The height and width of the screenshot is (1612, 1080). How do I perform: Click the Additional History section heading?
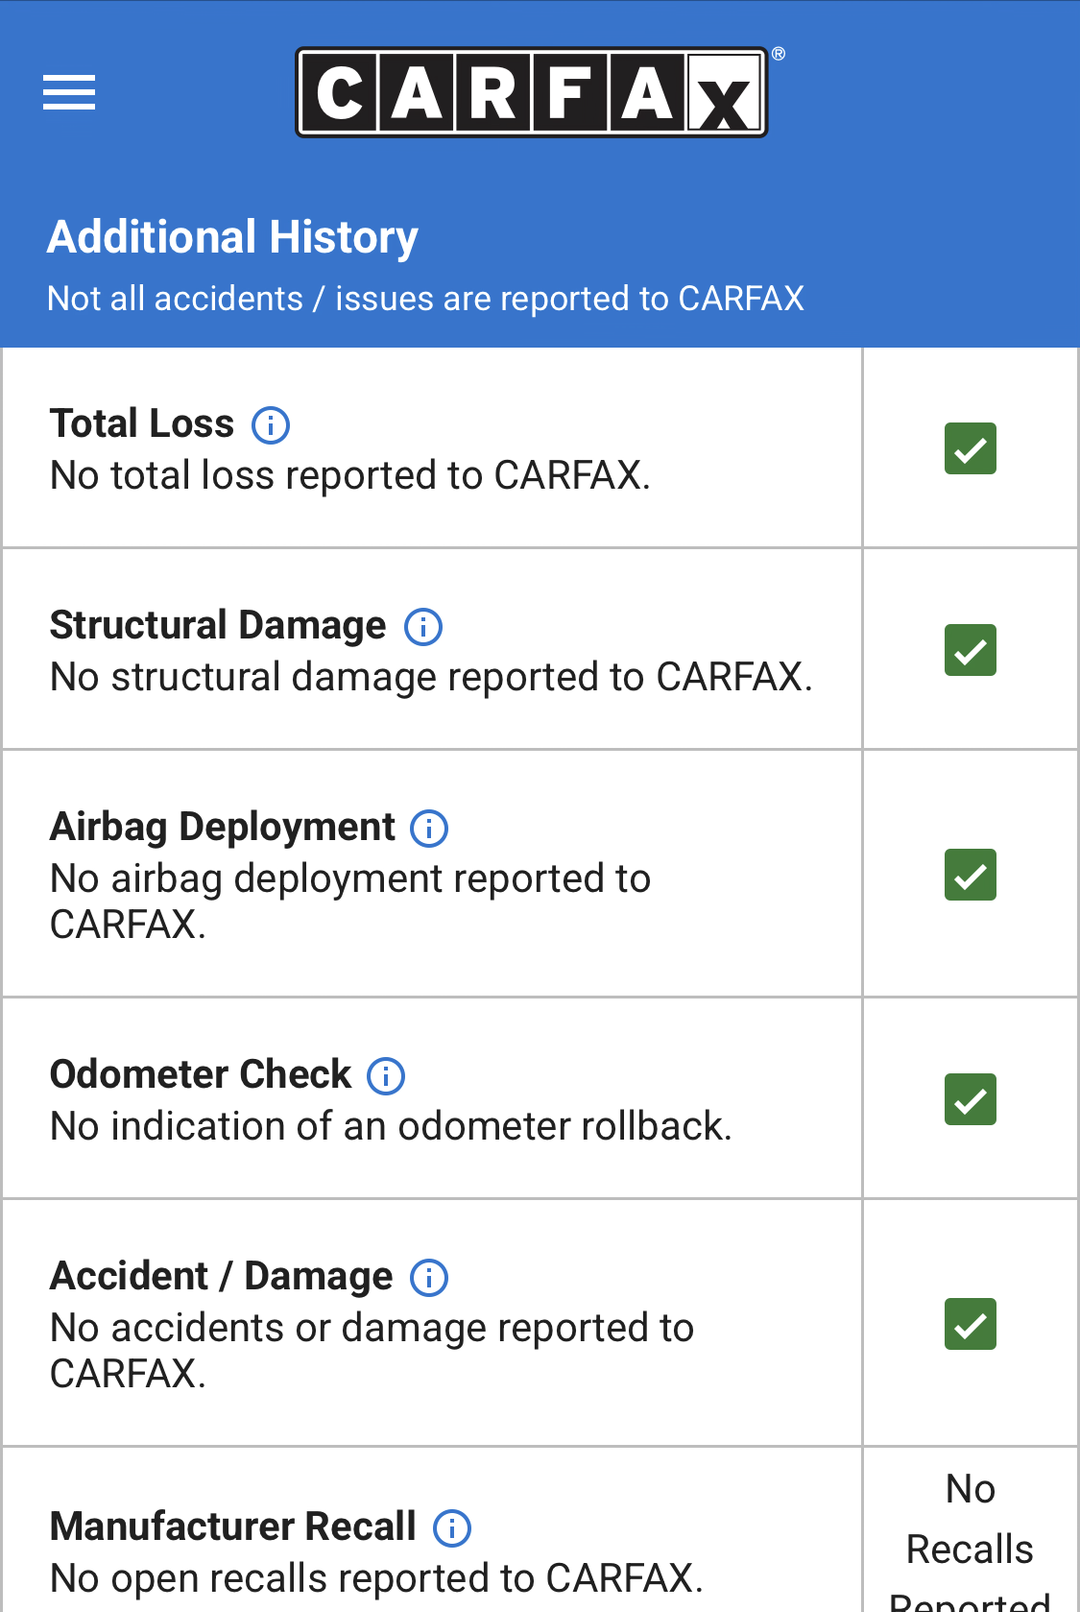click(233, 238)
